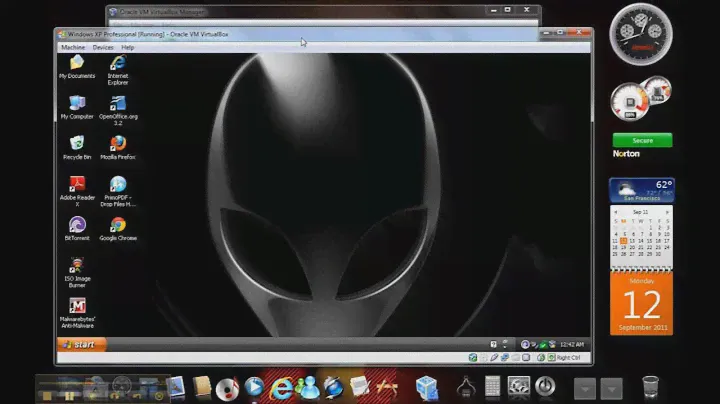Viewport: 720px width, 404px height.
Task: Open the PrimoPDF desktop shortcut
Action: pyautogui.click(x=118, y=185)
